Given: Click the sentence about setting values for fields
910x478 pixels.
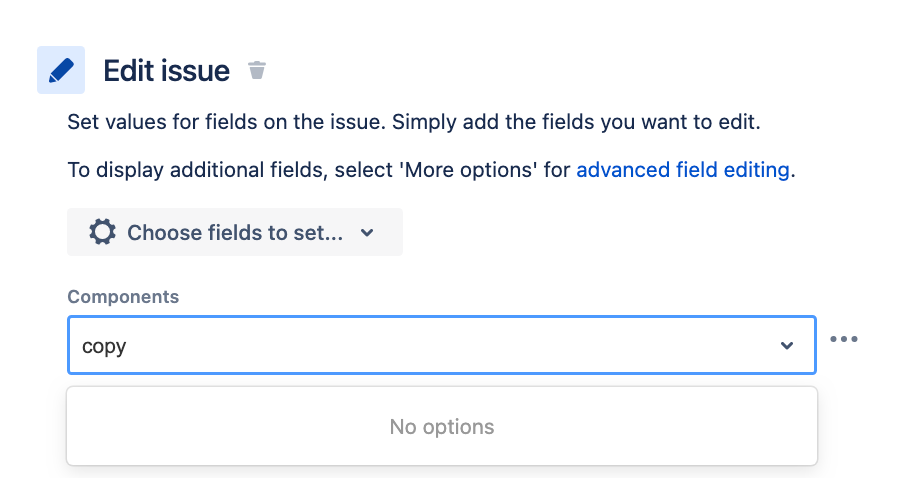Looking at the screenshot, I should 413,122.
